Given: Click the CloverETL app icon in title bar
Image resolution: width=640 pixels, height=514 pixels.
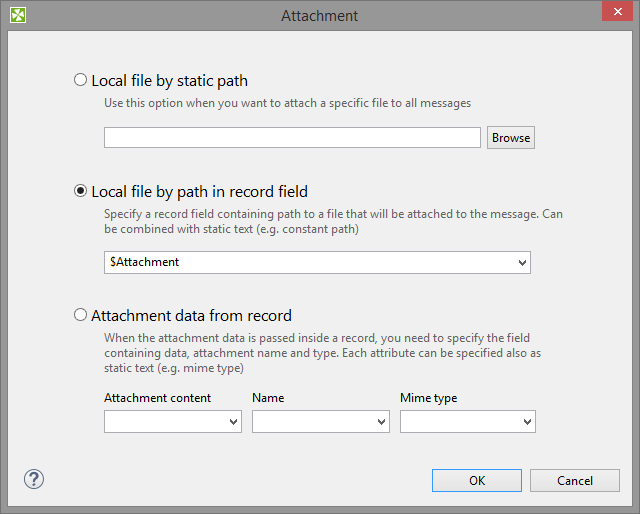Looking at the screenshot, I should coord(17,15).
